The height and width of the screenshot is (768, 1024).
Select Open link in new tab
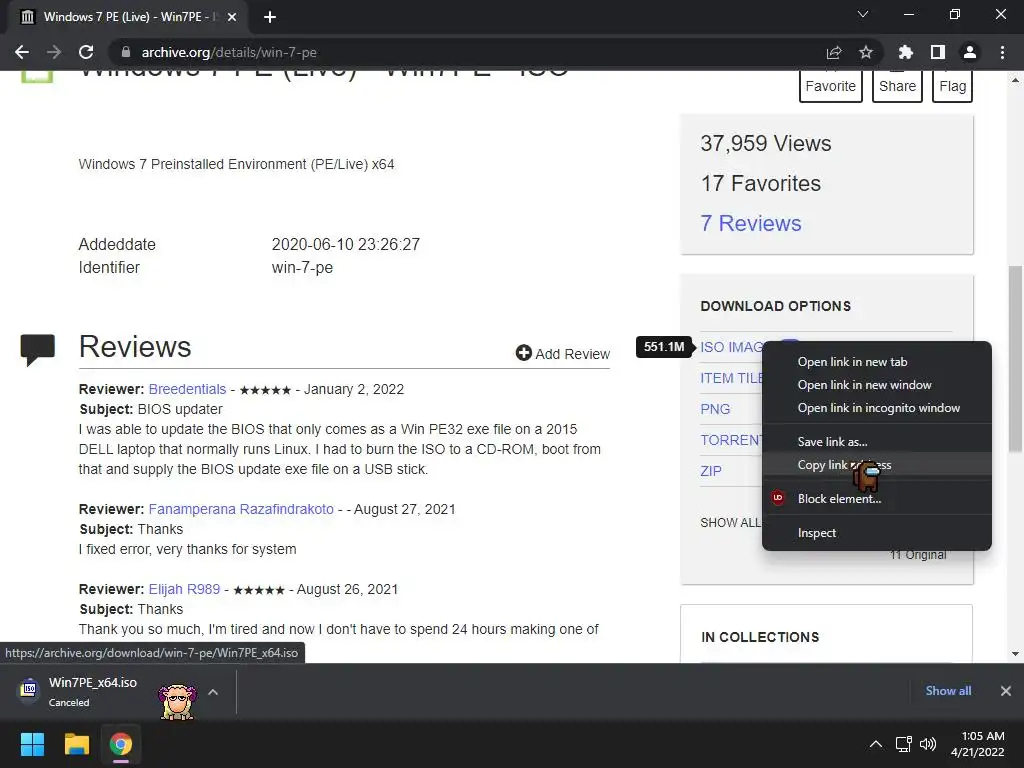876,362
